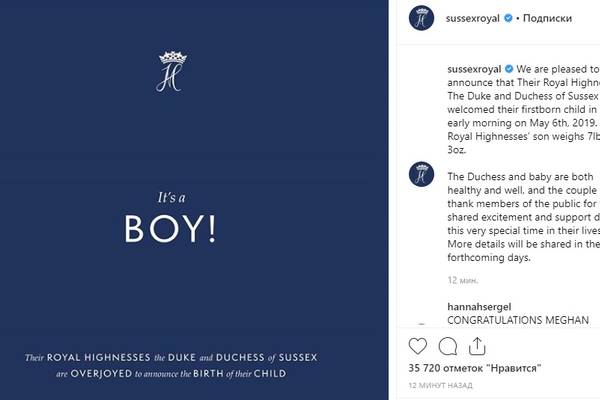The image size is (600, 400).
Task: Click the royal announcement text at the image bottom
Action: pyautogui.click(x=170, y=365)
